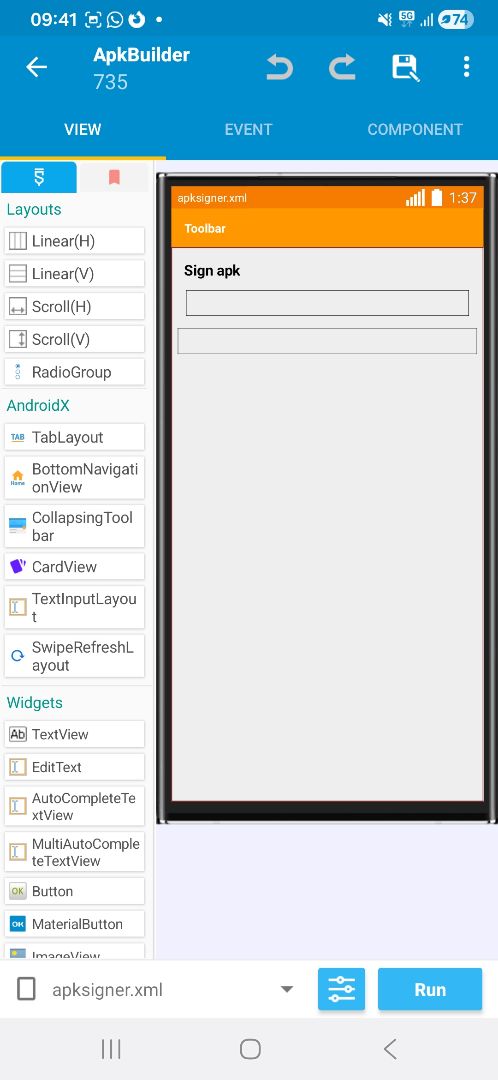Choose the SwipeRefreshLayout widget
498x1080 pixels.
tap(74, 656)
